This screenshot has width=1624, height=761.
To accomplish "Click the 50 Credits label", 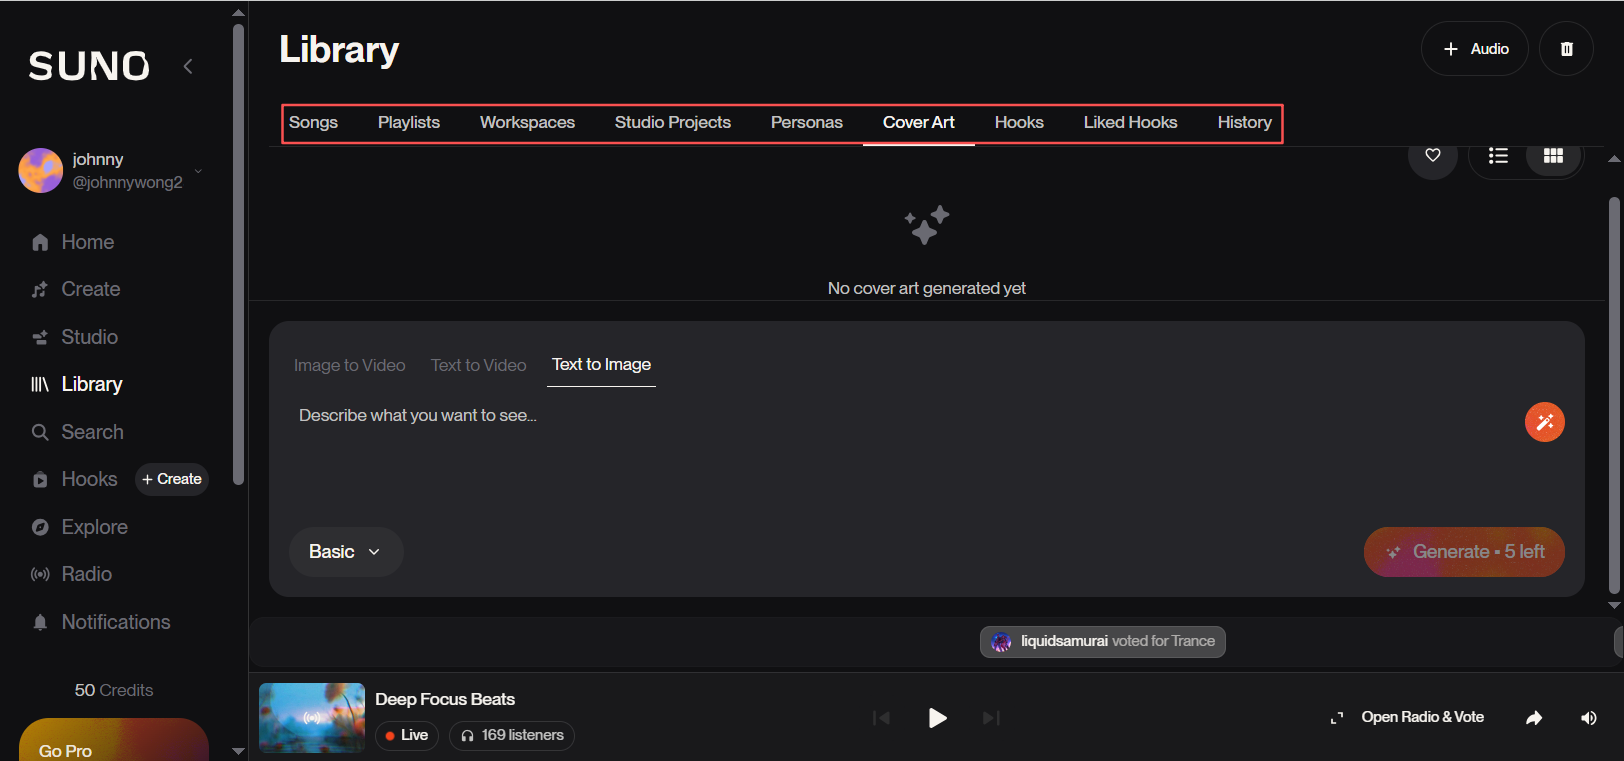I will pyautogui.click(x=114, y=690).
